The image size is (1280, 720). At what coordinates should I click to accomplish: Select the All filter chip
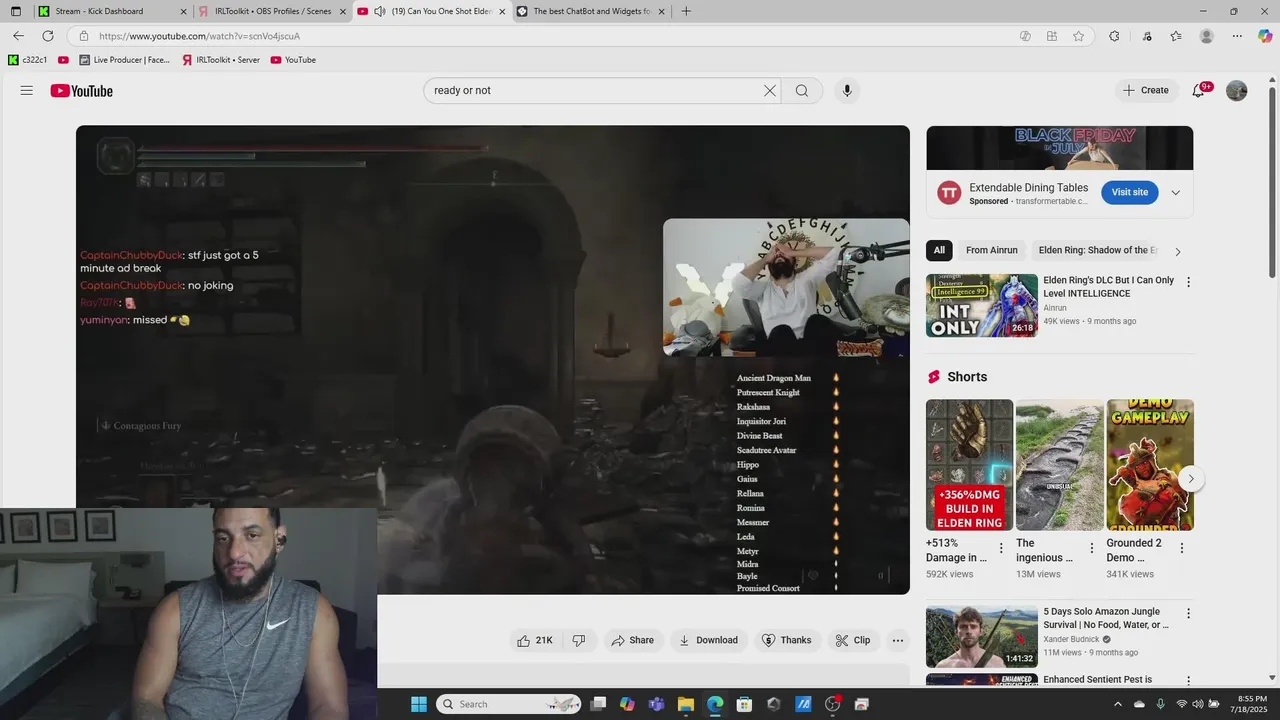pos(939,250)
